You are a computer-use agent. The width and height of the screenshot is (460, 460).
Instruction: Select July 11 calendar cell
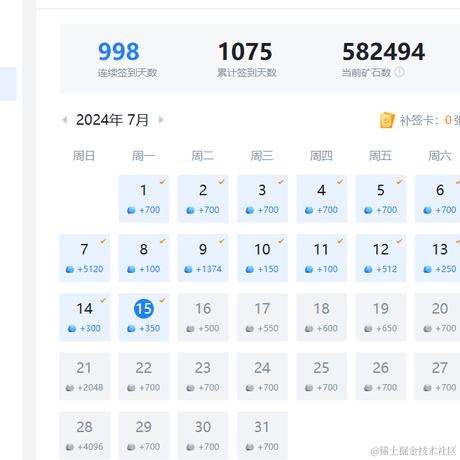click(x=322, y=258)
